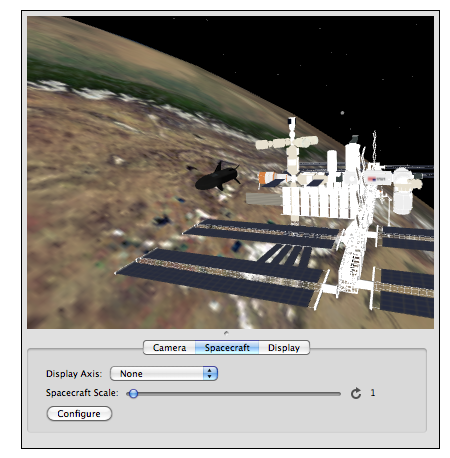450x458 pixels.
Task: Click the Configure button
Action: click(79, 414)
